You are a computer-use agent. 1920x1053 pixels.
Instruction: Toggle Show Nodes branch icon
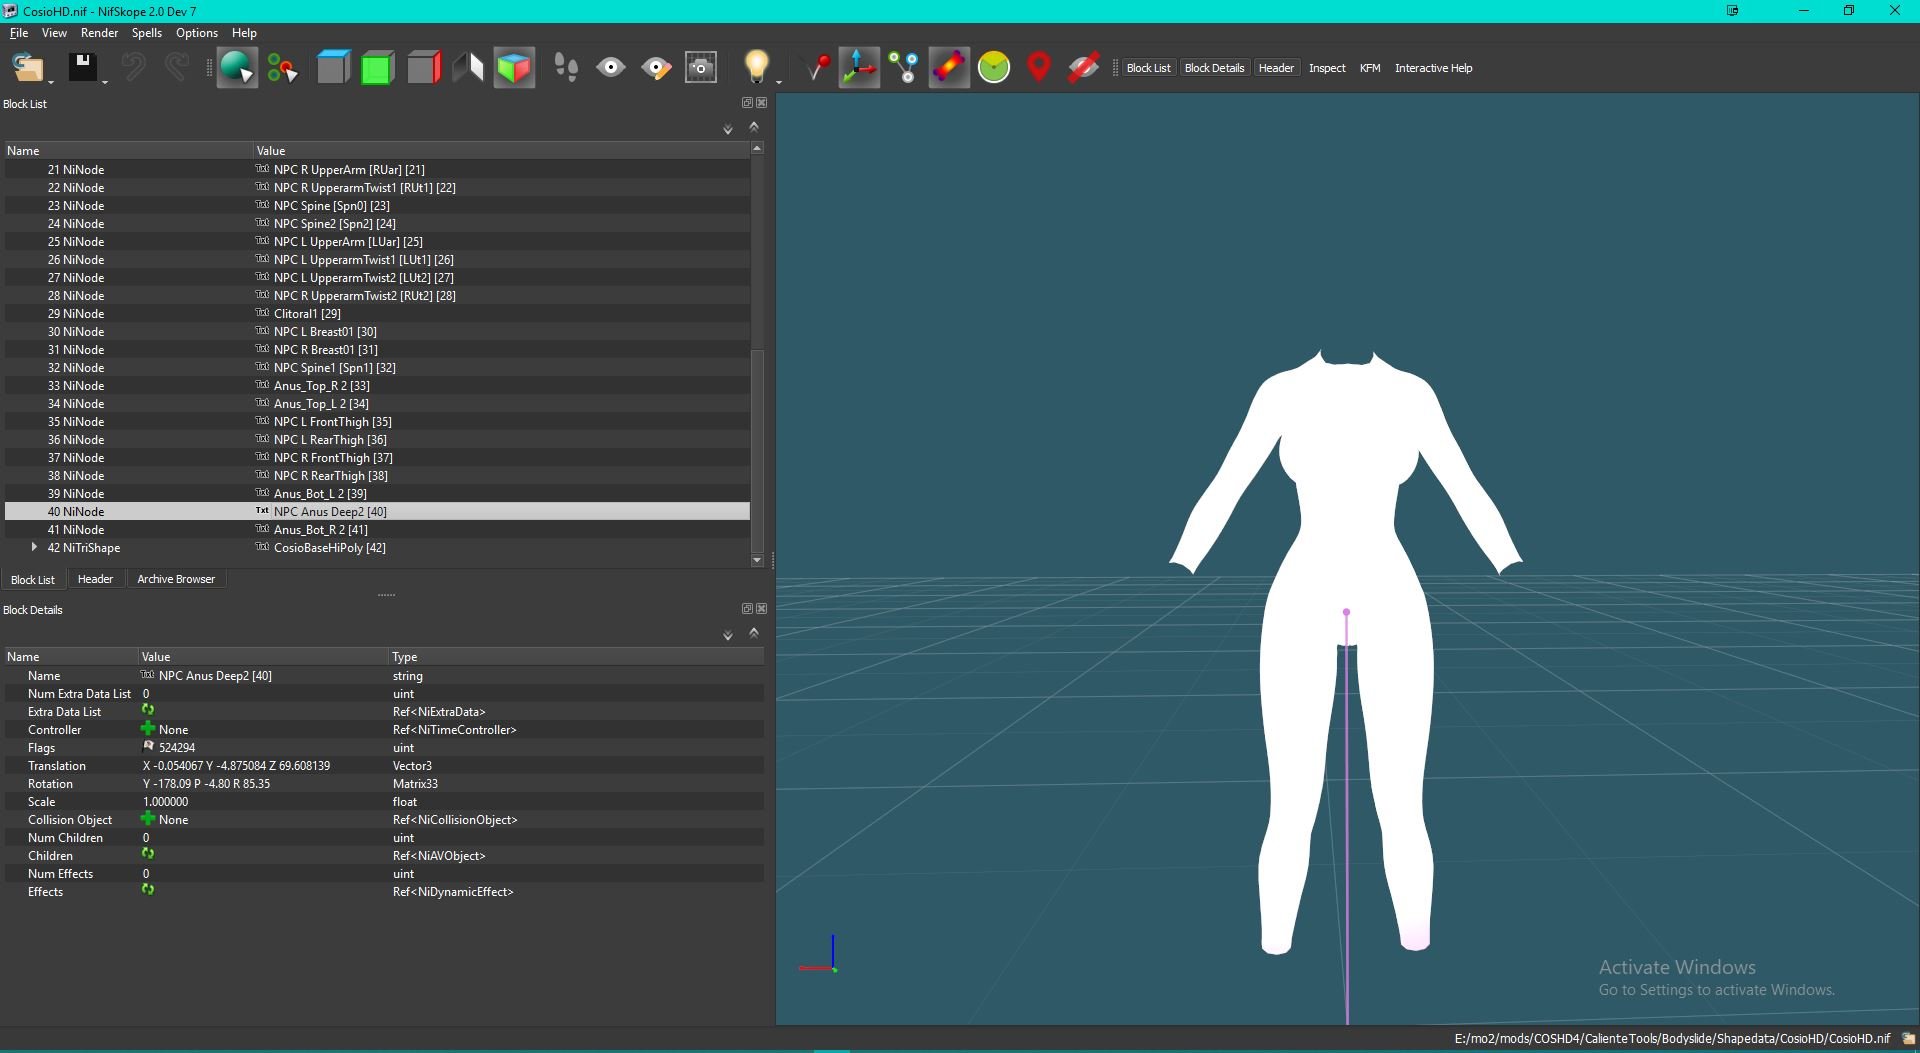click(x=904, y=68)
